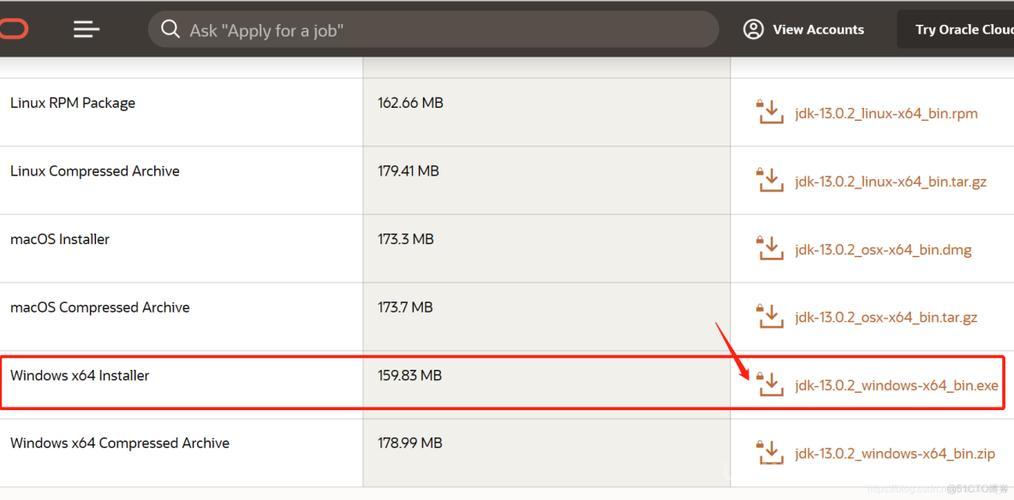Click the Oracle logo
Viewport: 1014px width, 500px height.
pos(13,29)
